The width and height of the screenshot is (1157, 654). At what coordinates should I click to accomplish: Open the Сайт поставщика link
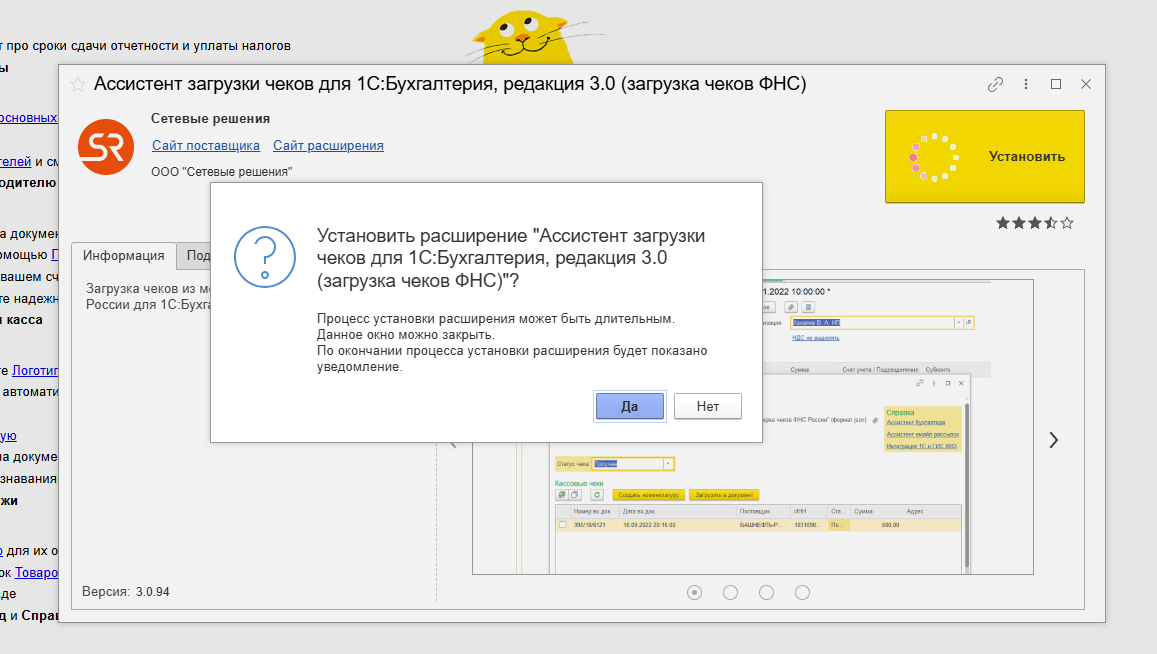pos(206,146)
